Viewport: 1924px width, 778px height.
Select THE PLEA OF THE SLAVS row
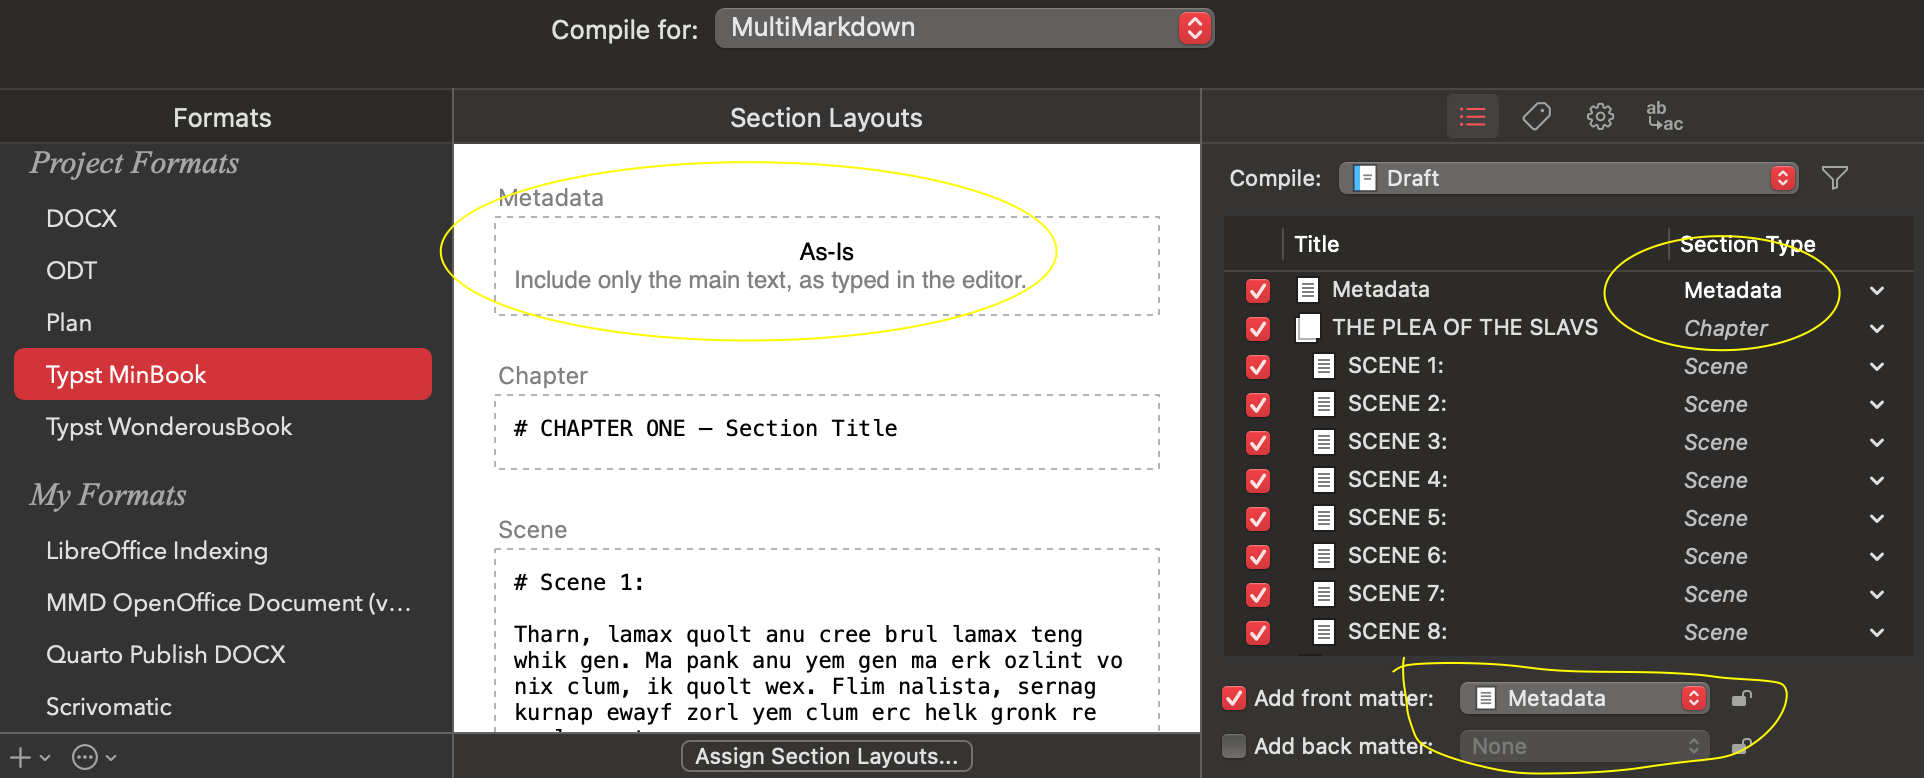click(1464, 328)
